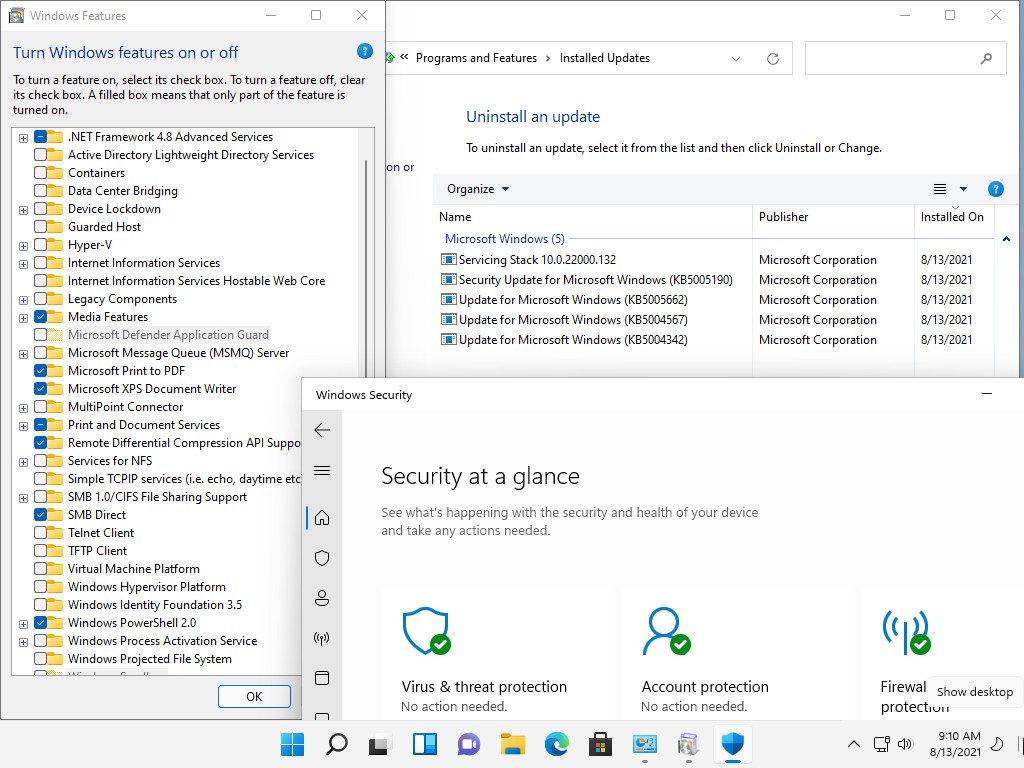Open volume icon in system tray
This screenshot has height=768, width=1024.
904,744
